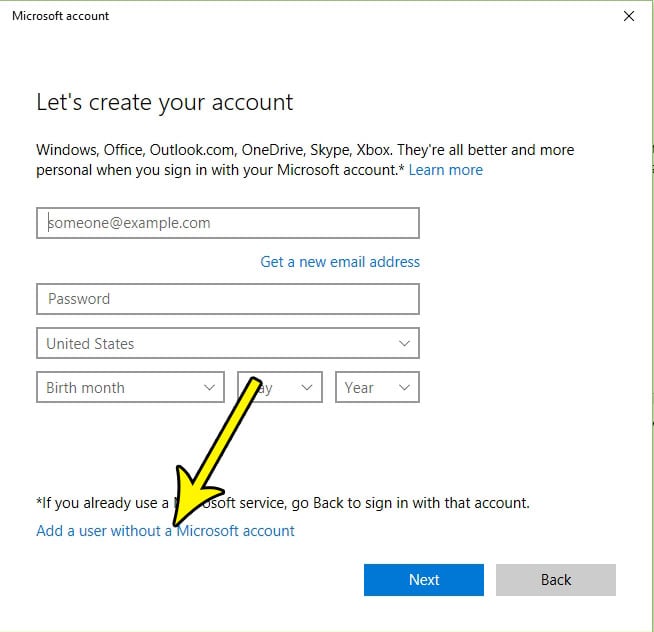654x632 pixels.
Task: Click the someone@example.com email field
Action: tap(228, 223)
